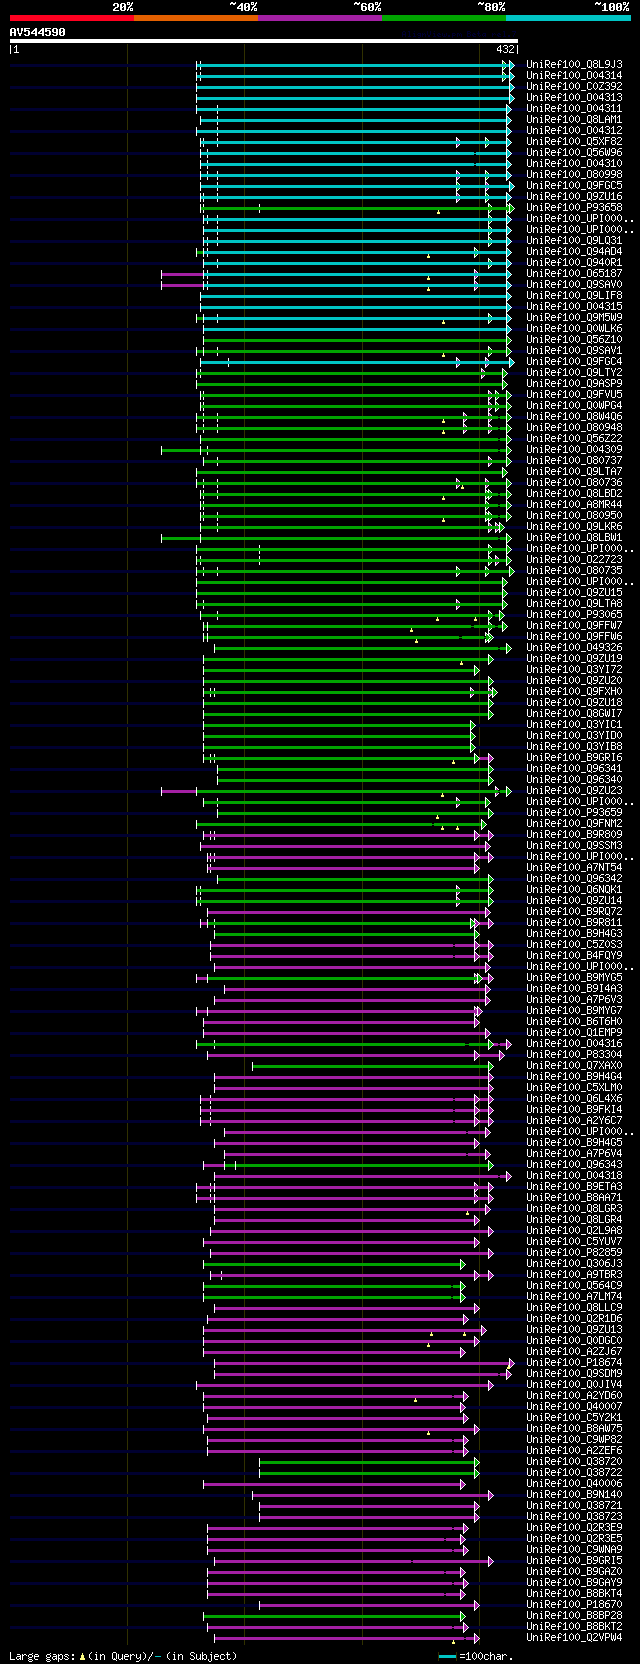Select hit label UniRef100_Q9LTY2

(574, 372)
